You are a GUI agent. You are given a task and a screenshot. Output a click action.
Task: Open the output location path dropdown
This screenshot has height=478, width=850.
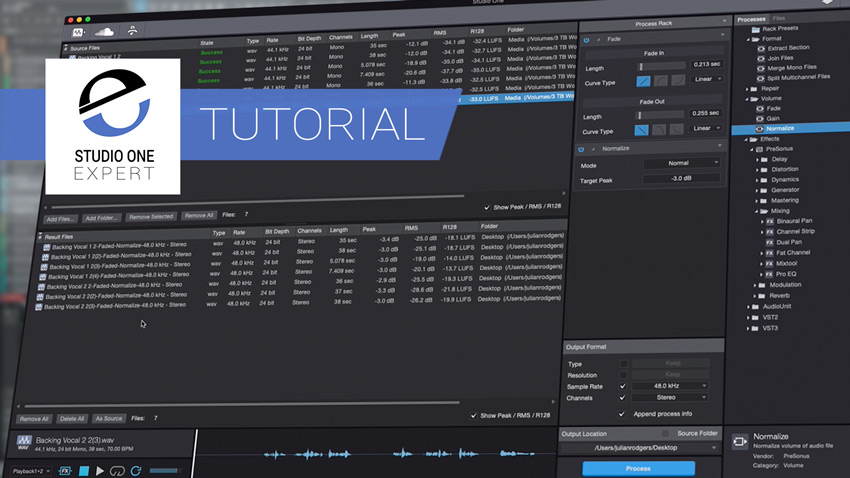[x=640, y=448]
